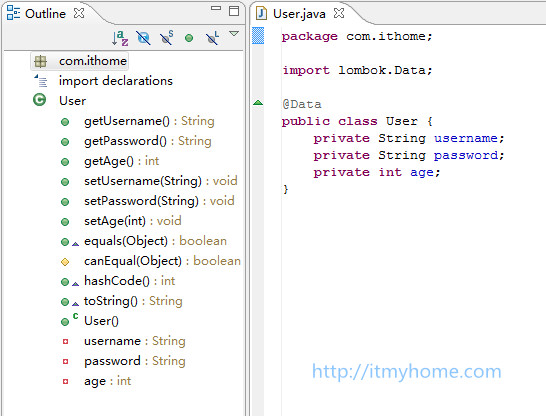Click the Java file icon on User.java tab
The image size is (546, 416).
261,14
